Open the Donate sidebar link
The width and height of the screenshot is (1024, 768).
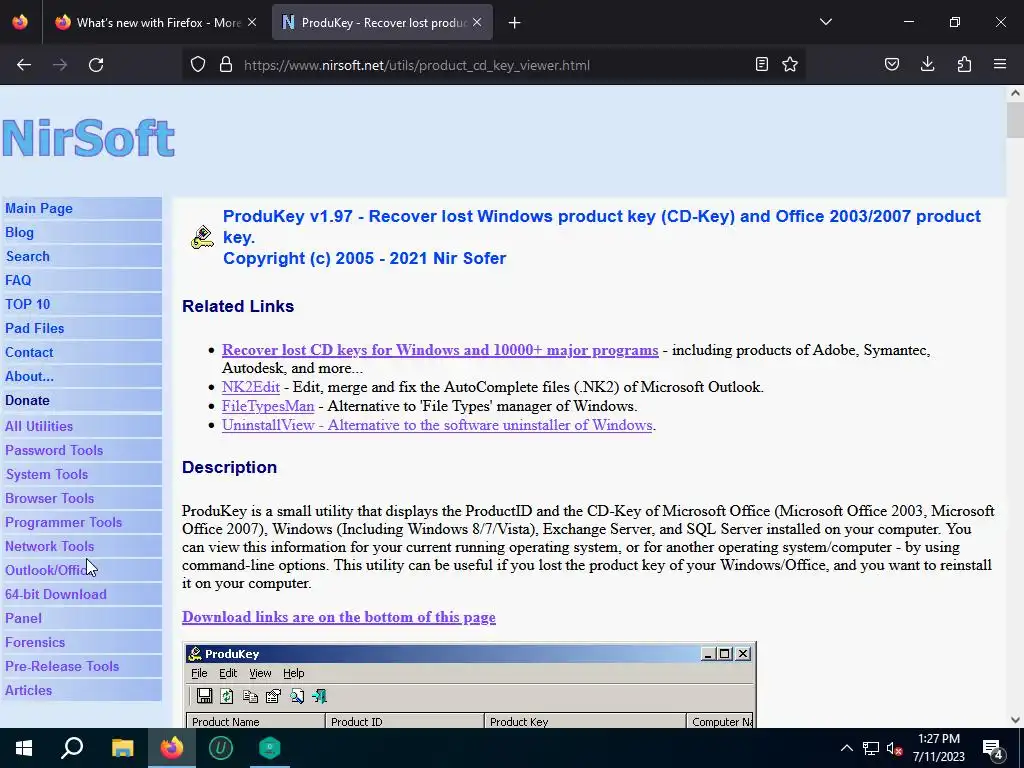27,400
